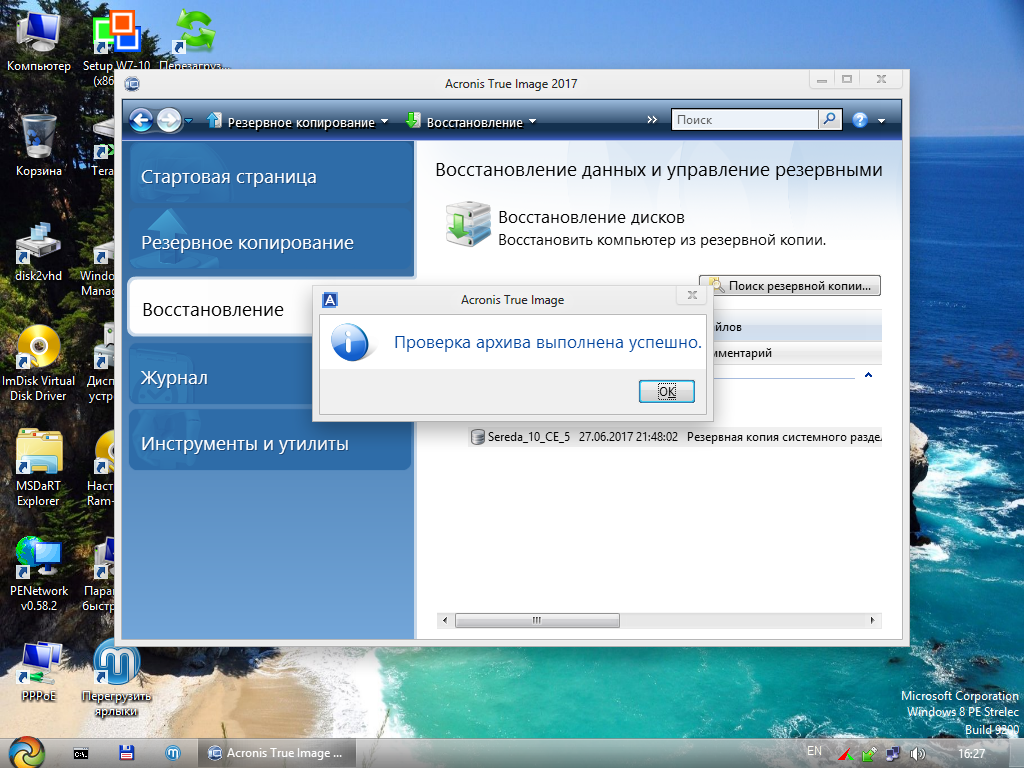
Task: Select Резервное копирование in sidebar
Action: click(270, 242)
